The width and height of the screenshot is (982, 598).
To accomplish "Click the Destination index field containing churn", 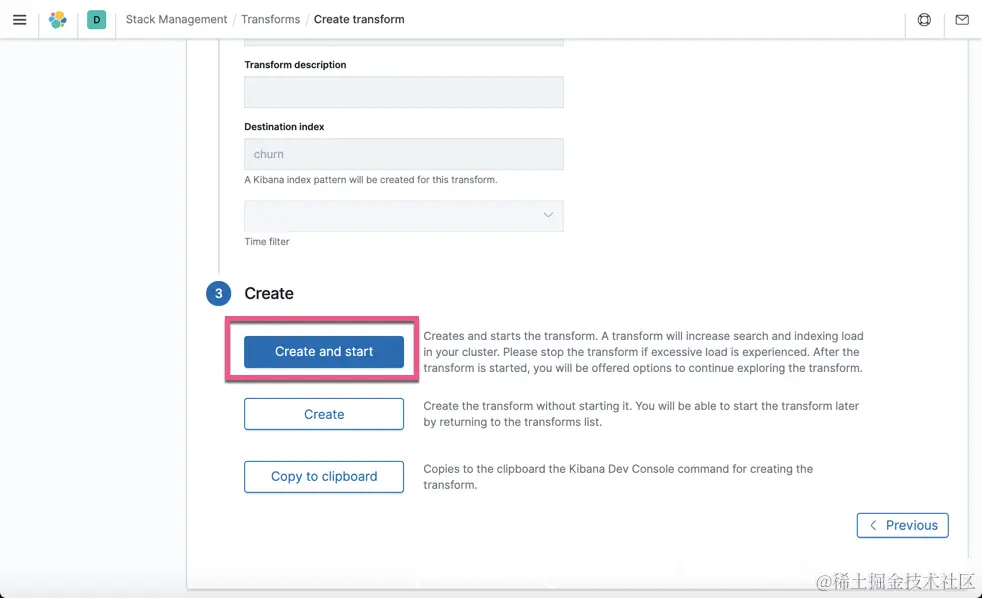I will coord(404,154).
